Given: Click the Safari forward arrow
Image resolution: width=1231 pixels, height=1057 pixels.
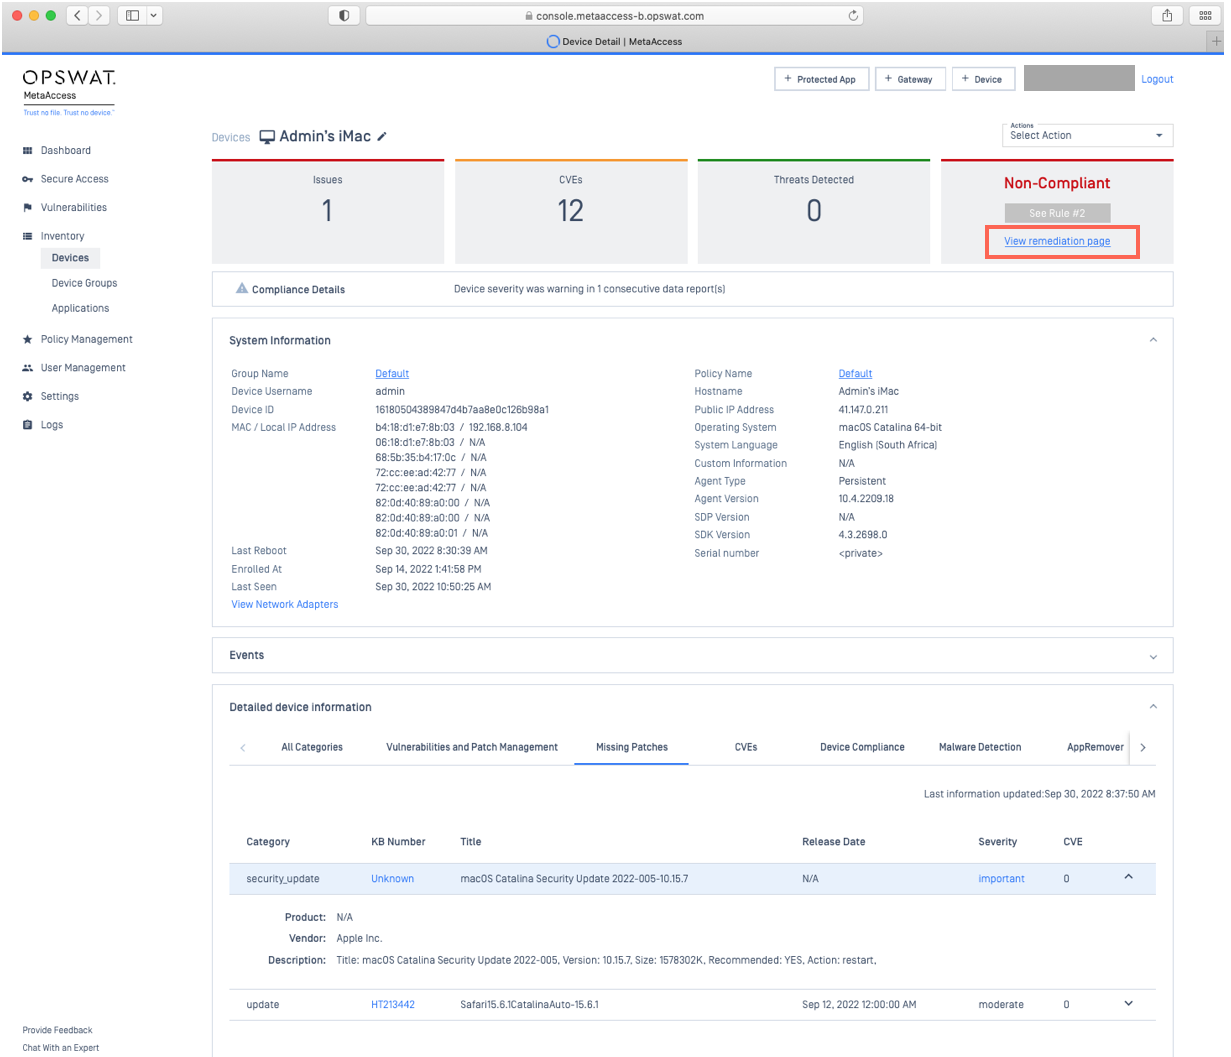Looking at the screenshot, I should pyautogui.click(x=98, y=15).
